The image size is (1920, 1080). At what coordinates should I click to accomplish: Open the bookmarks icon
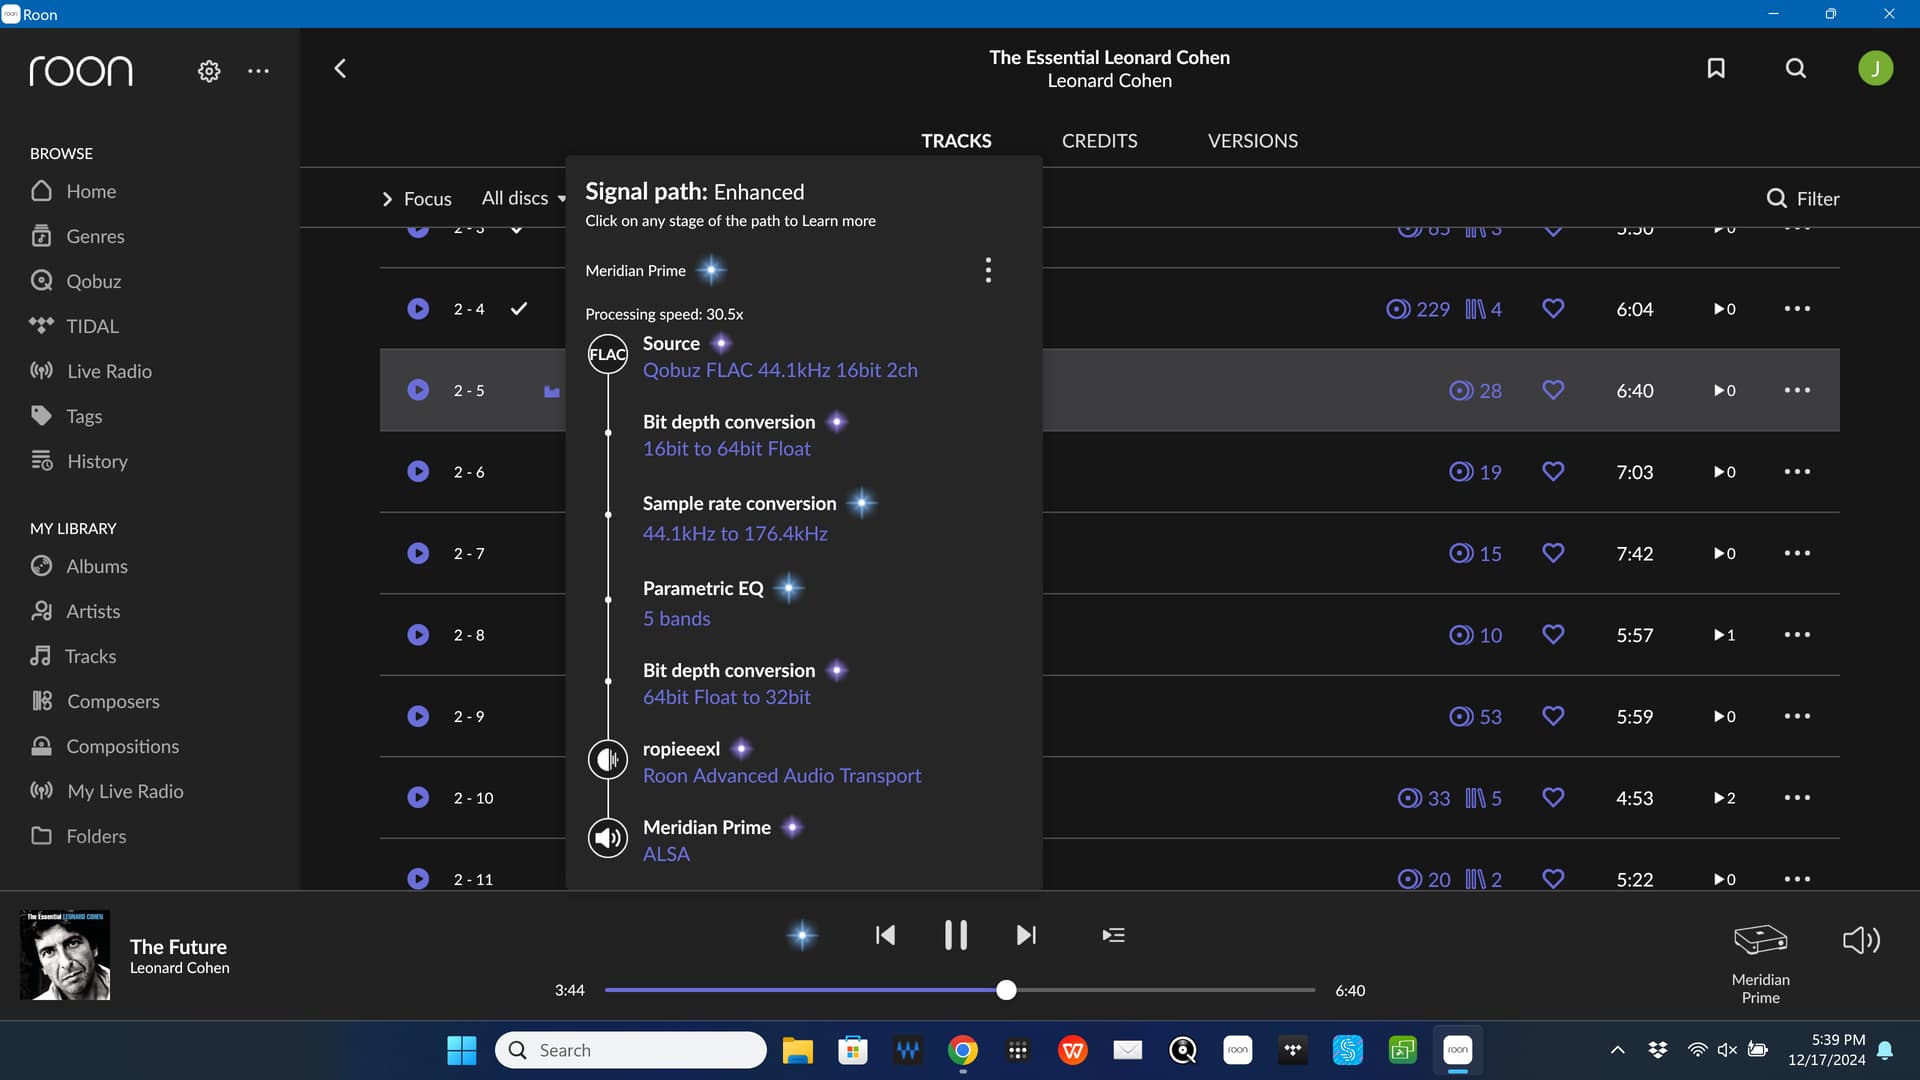tap(1716, 68)
